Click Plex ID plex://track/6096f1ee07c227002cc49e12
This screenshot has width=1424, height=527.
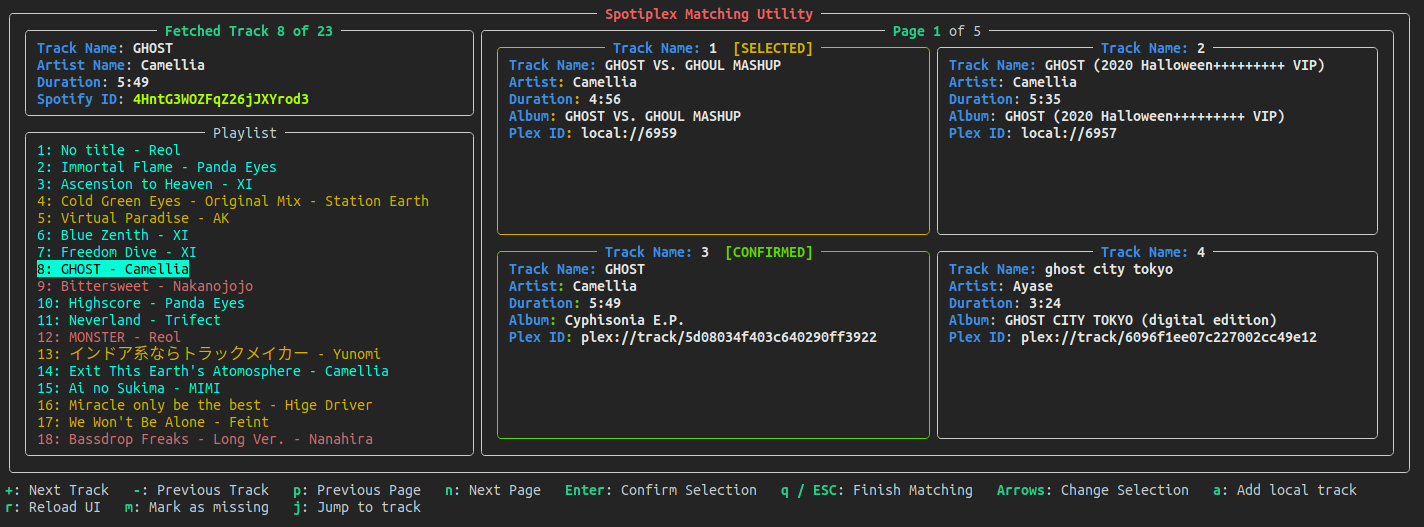1169,337
